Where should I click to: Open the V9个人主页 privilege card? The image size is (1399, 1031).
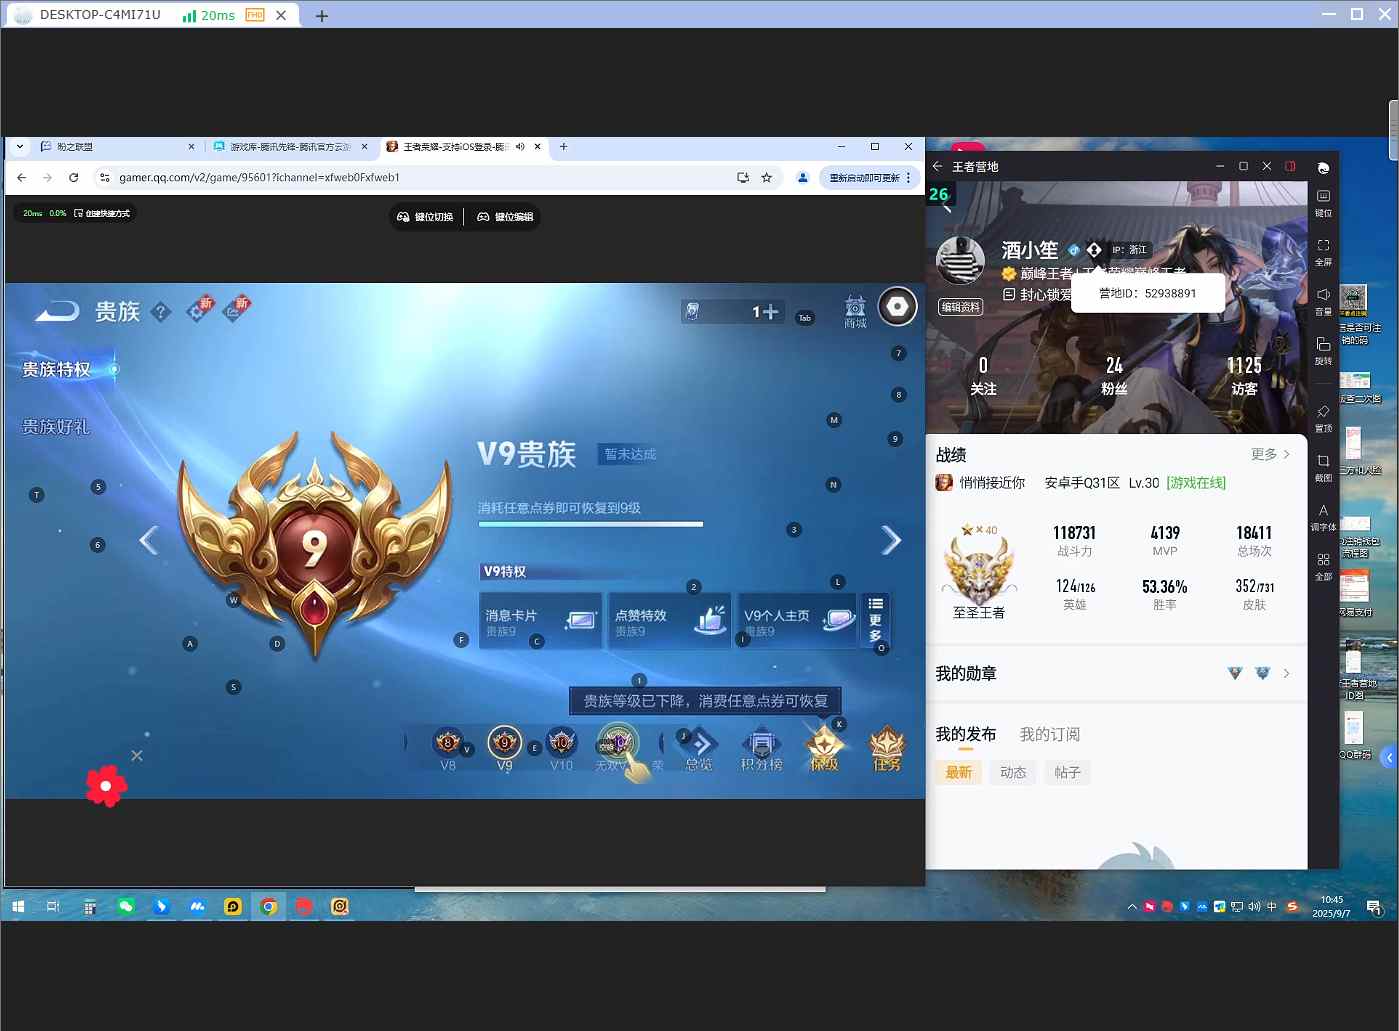click(x=799, y=621)
